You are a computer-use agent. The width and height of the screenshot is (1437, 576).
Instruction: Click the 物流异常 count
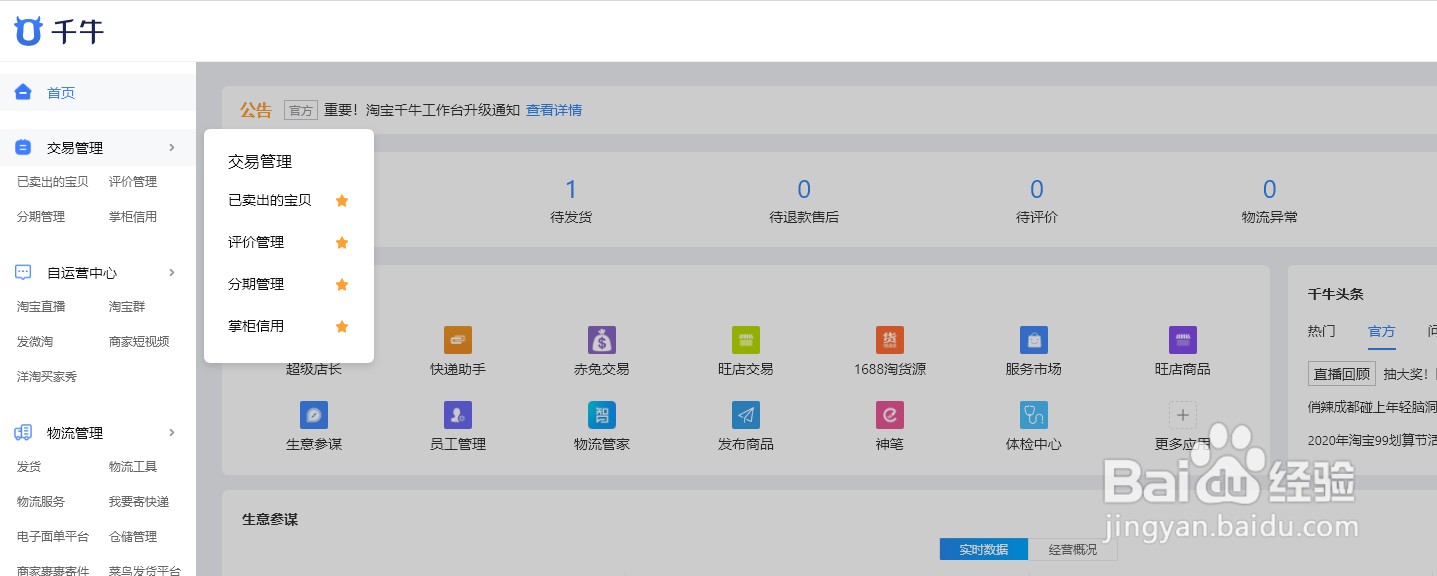click(1270, 189)
